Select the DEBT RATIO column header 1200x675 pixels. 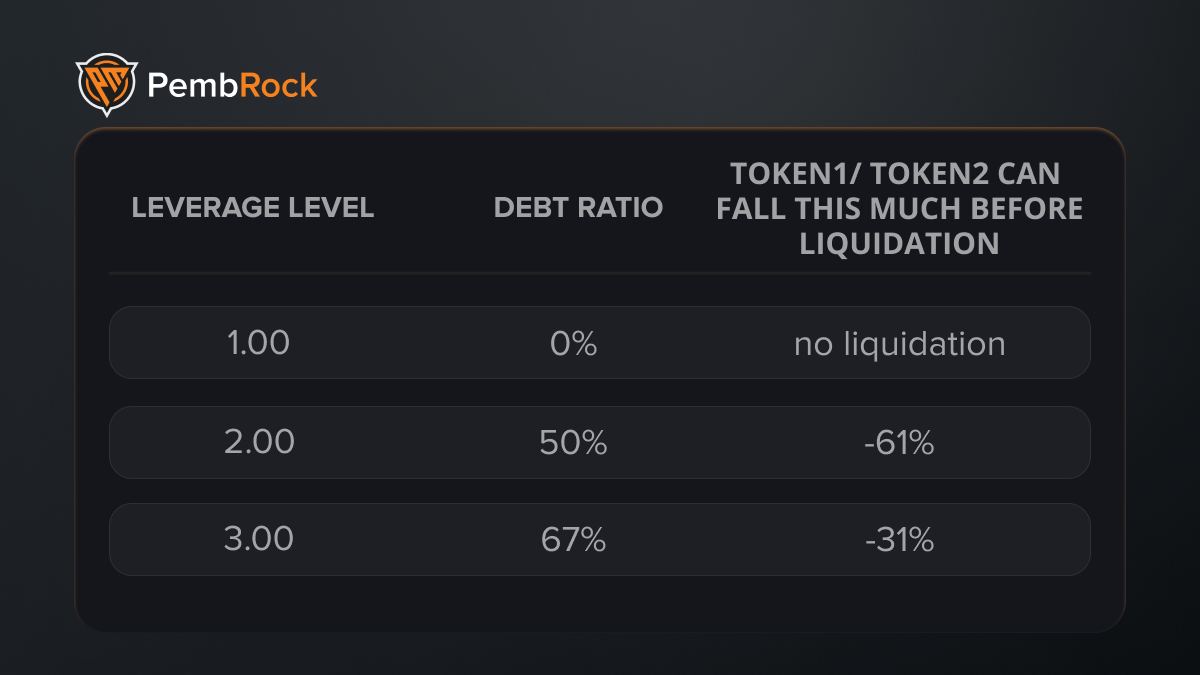tap(578, 207)
